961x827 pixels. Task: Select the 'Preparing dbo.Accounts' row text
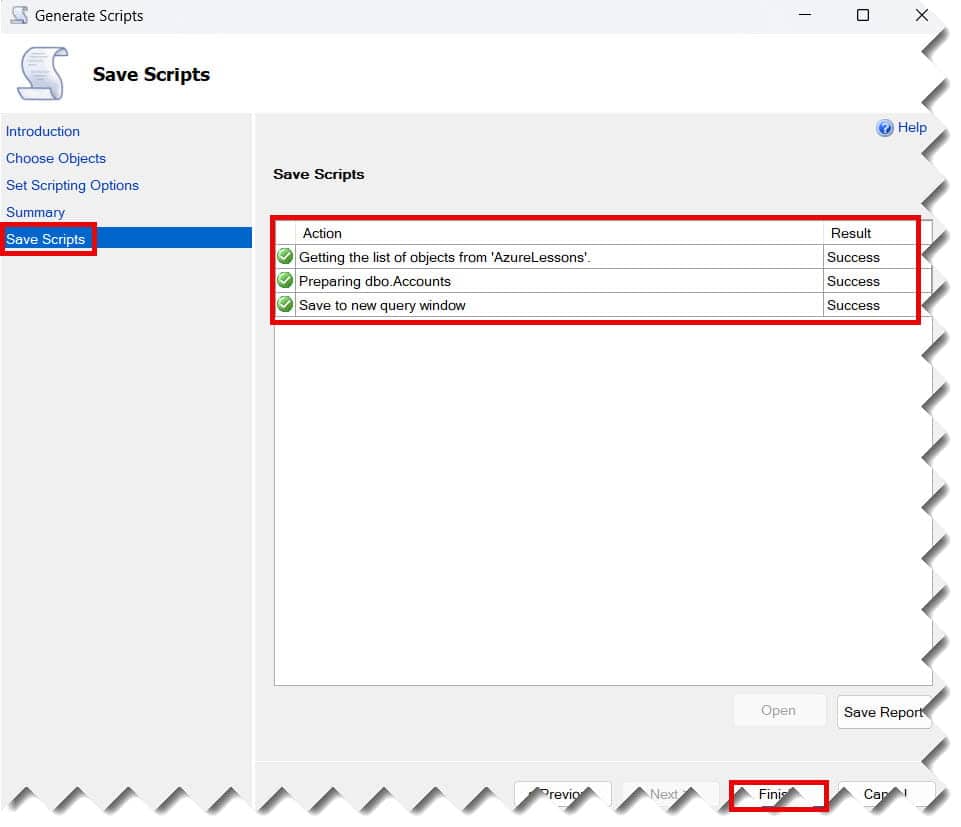click(x=374, y=282)
